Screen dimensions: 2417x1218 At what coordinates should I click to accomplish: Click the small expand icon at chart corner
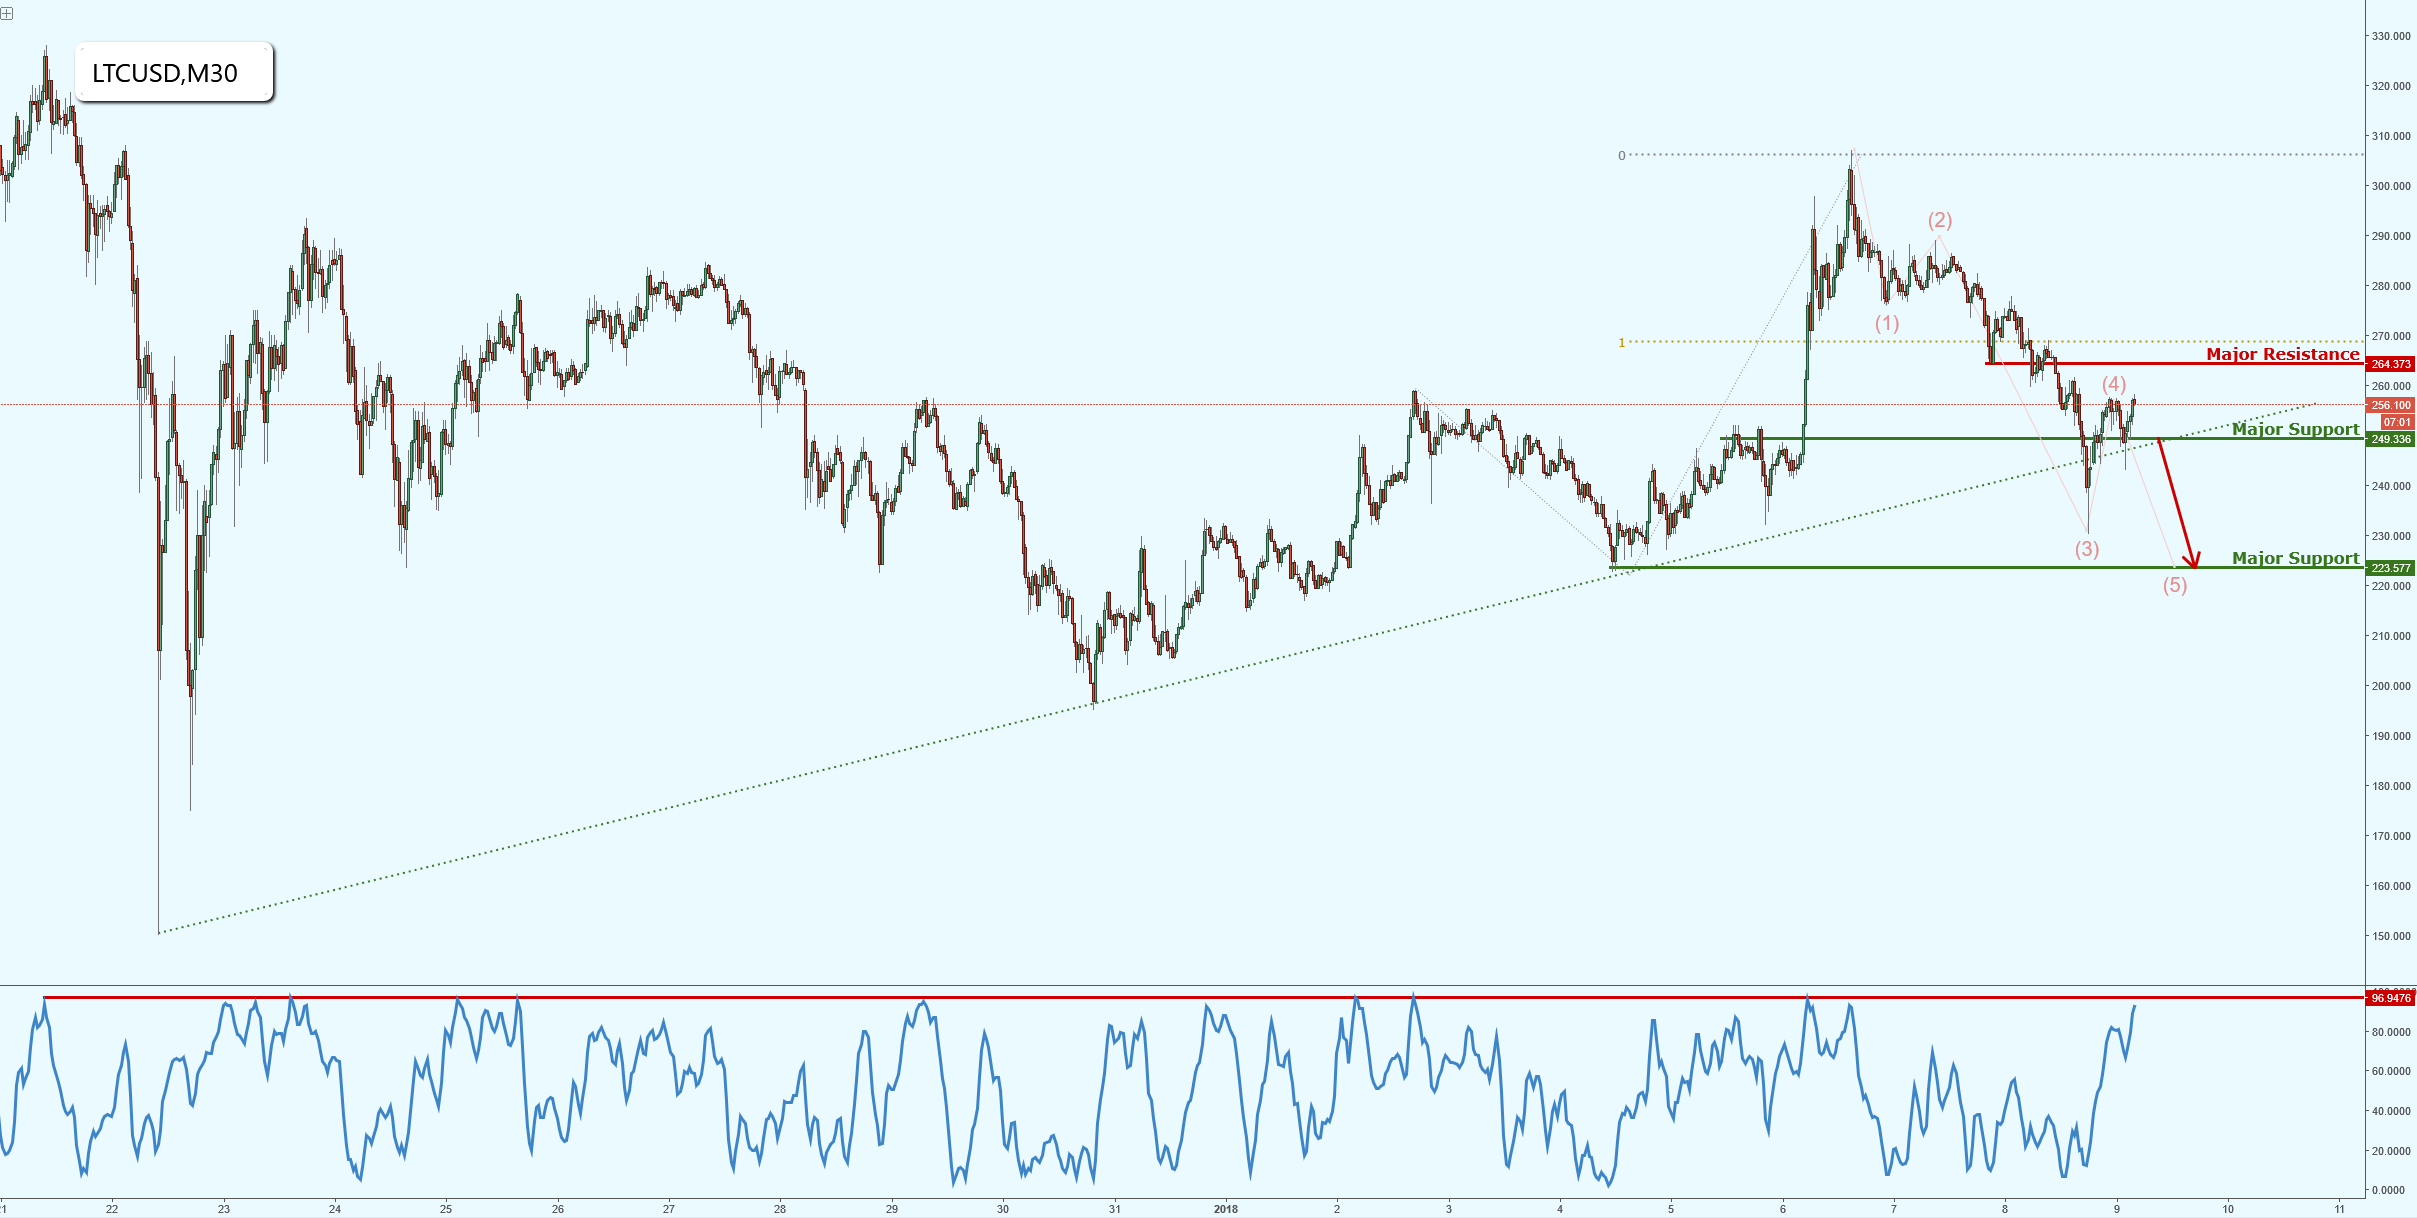[x=7, y=13]
